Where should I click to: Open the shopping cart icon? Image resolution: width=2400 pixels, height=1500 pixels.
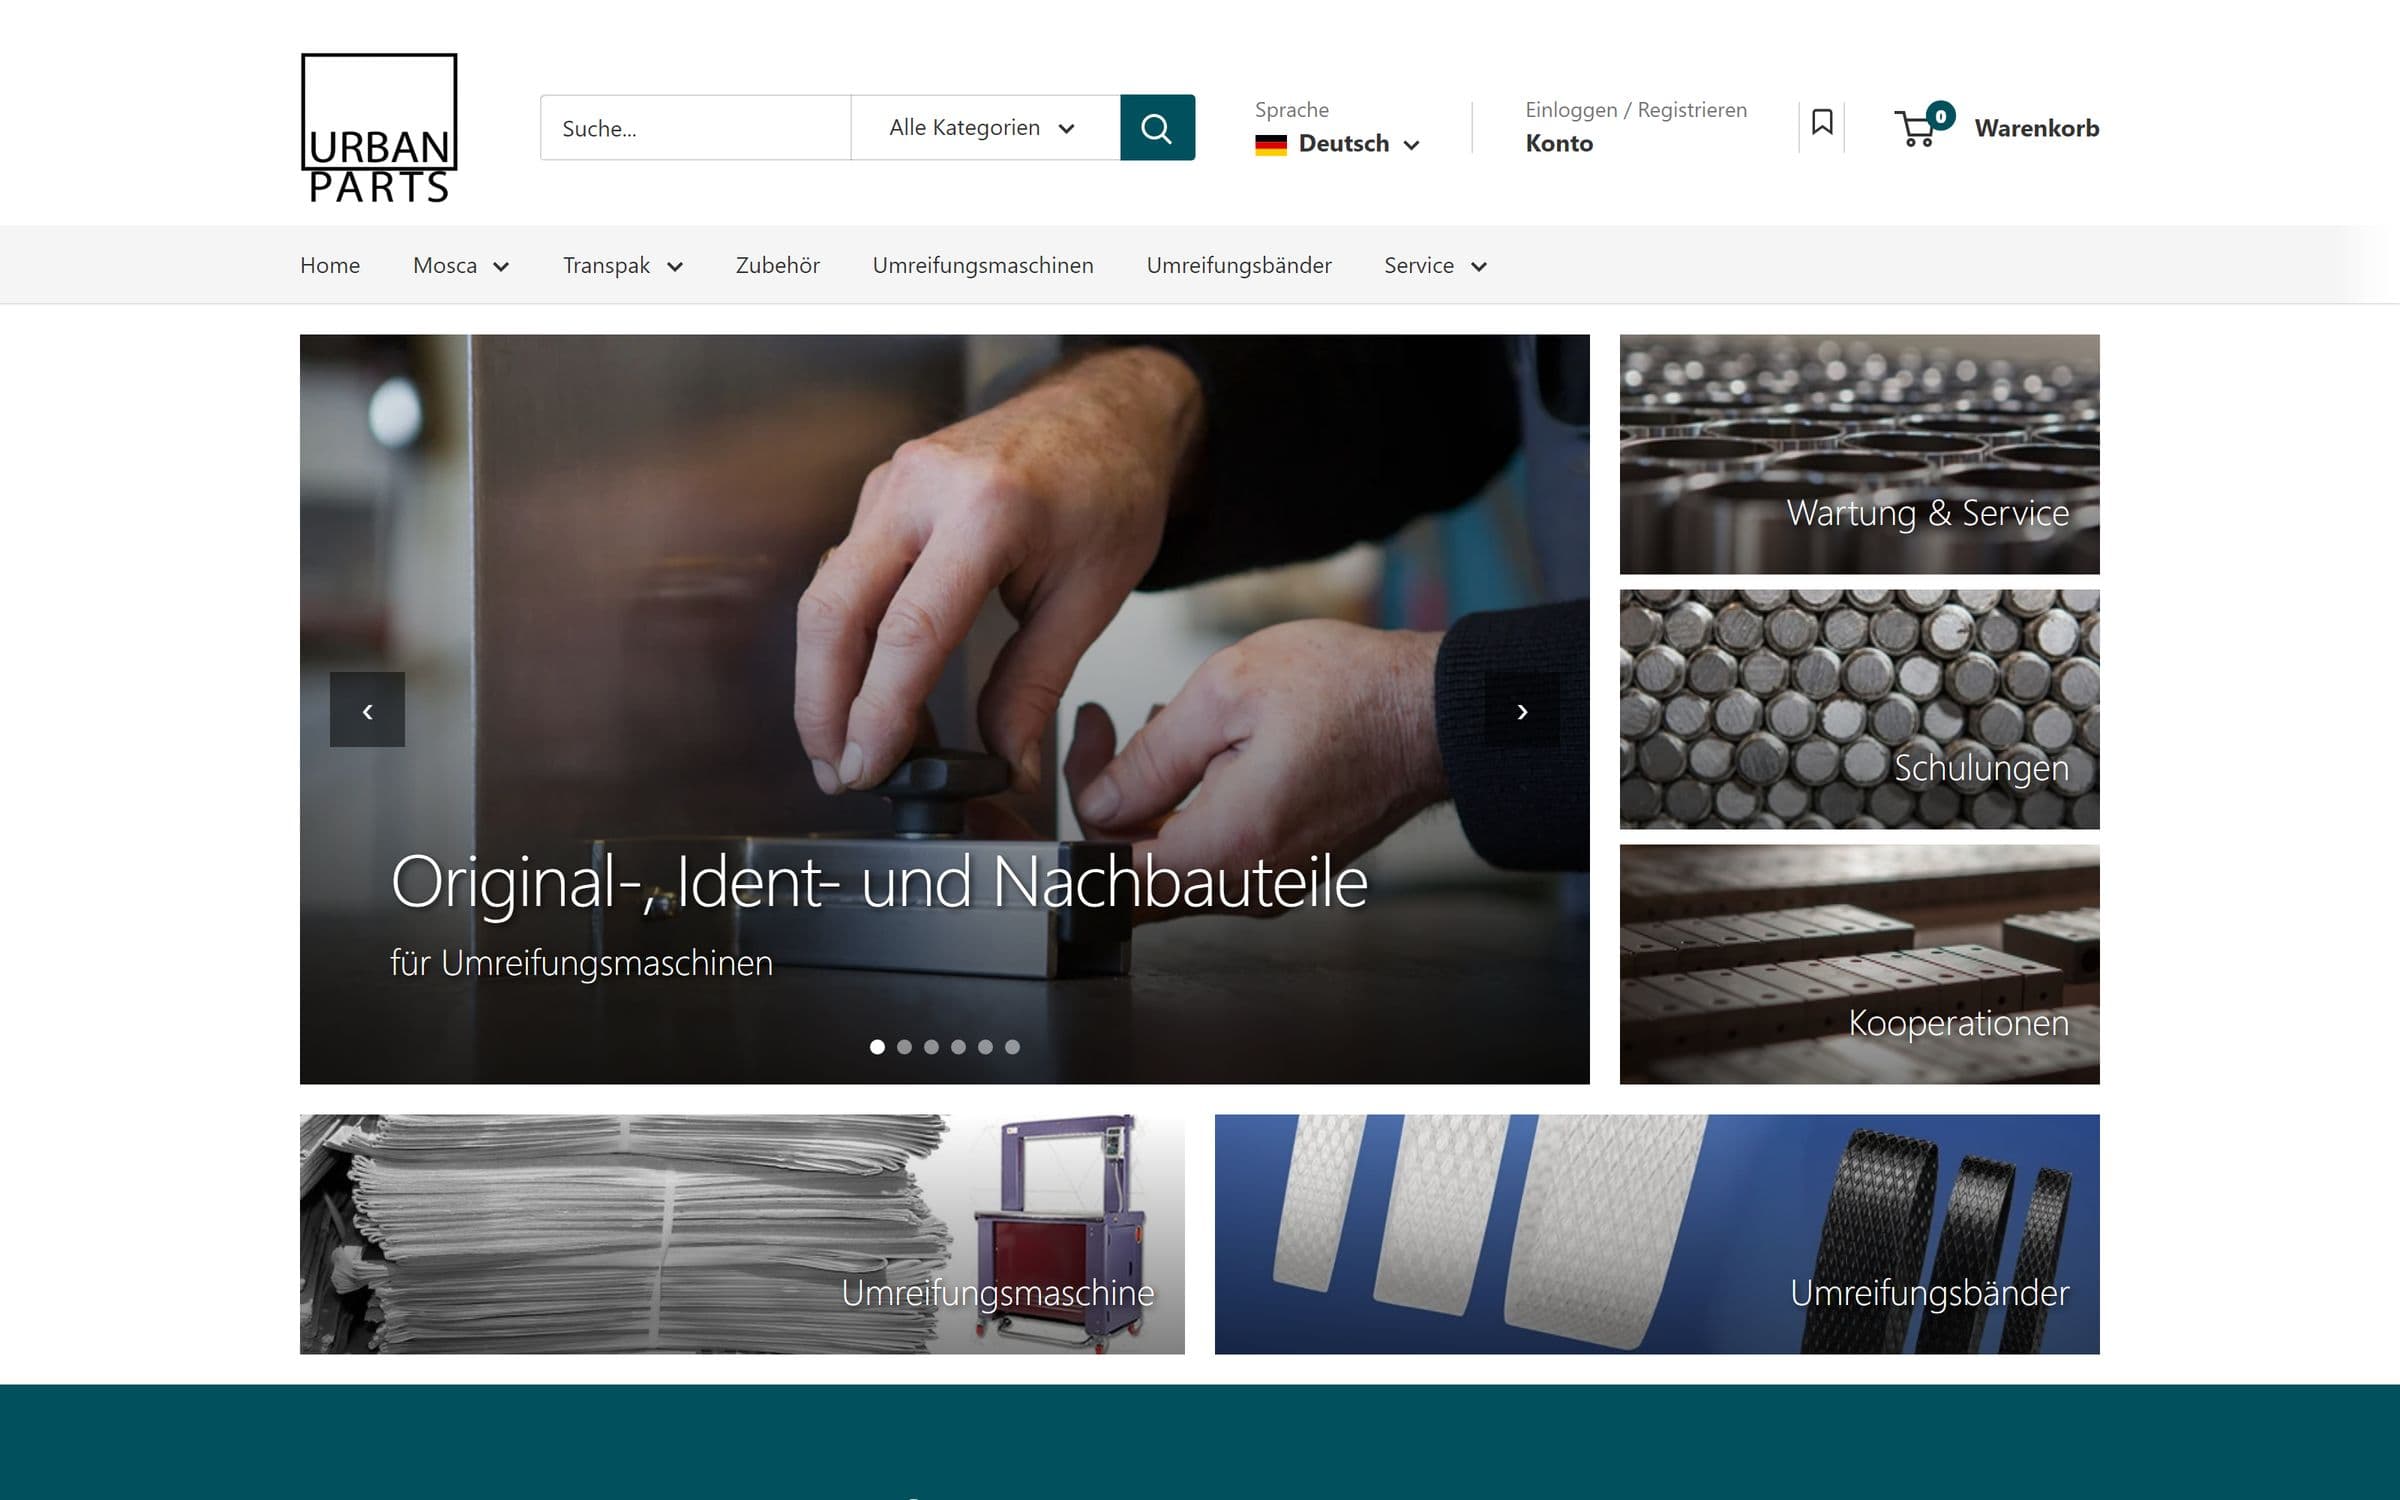[x=1915, y=129]
